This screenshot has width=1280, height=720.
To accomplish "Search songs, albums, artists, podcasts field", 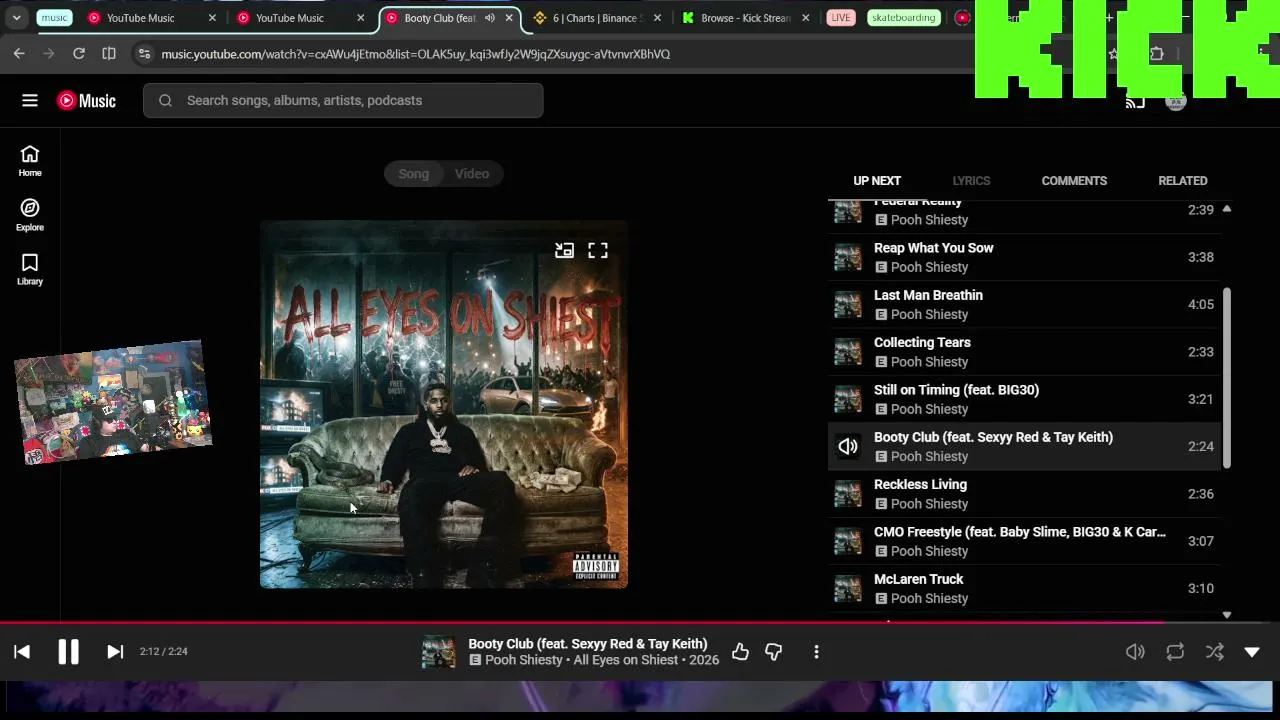I will 343,100.
